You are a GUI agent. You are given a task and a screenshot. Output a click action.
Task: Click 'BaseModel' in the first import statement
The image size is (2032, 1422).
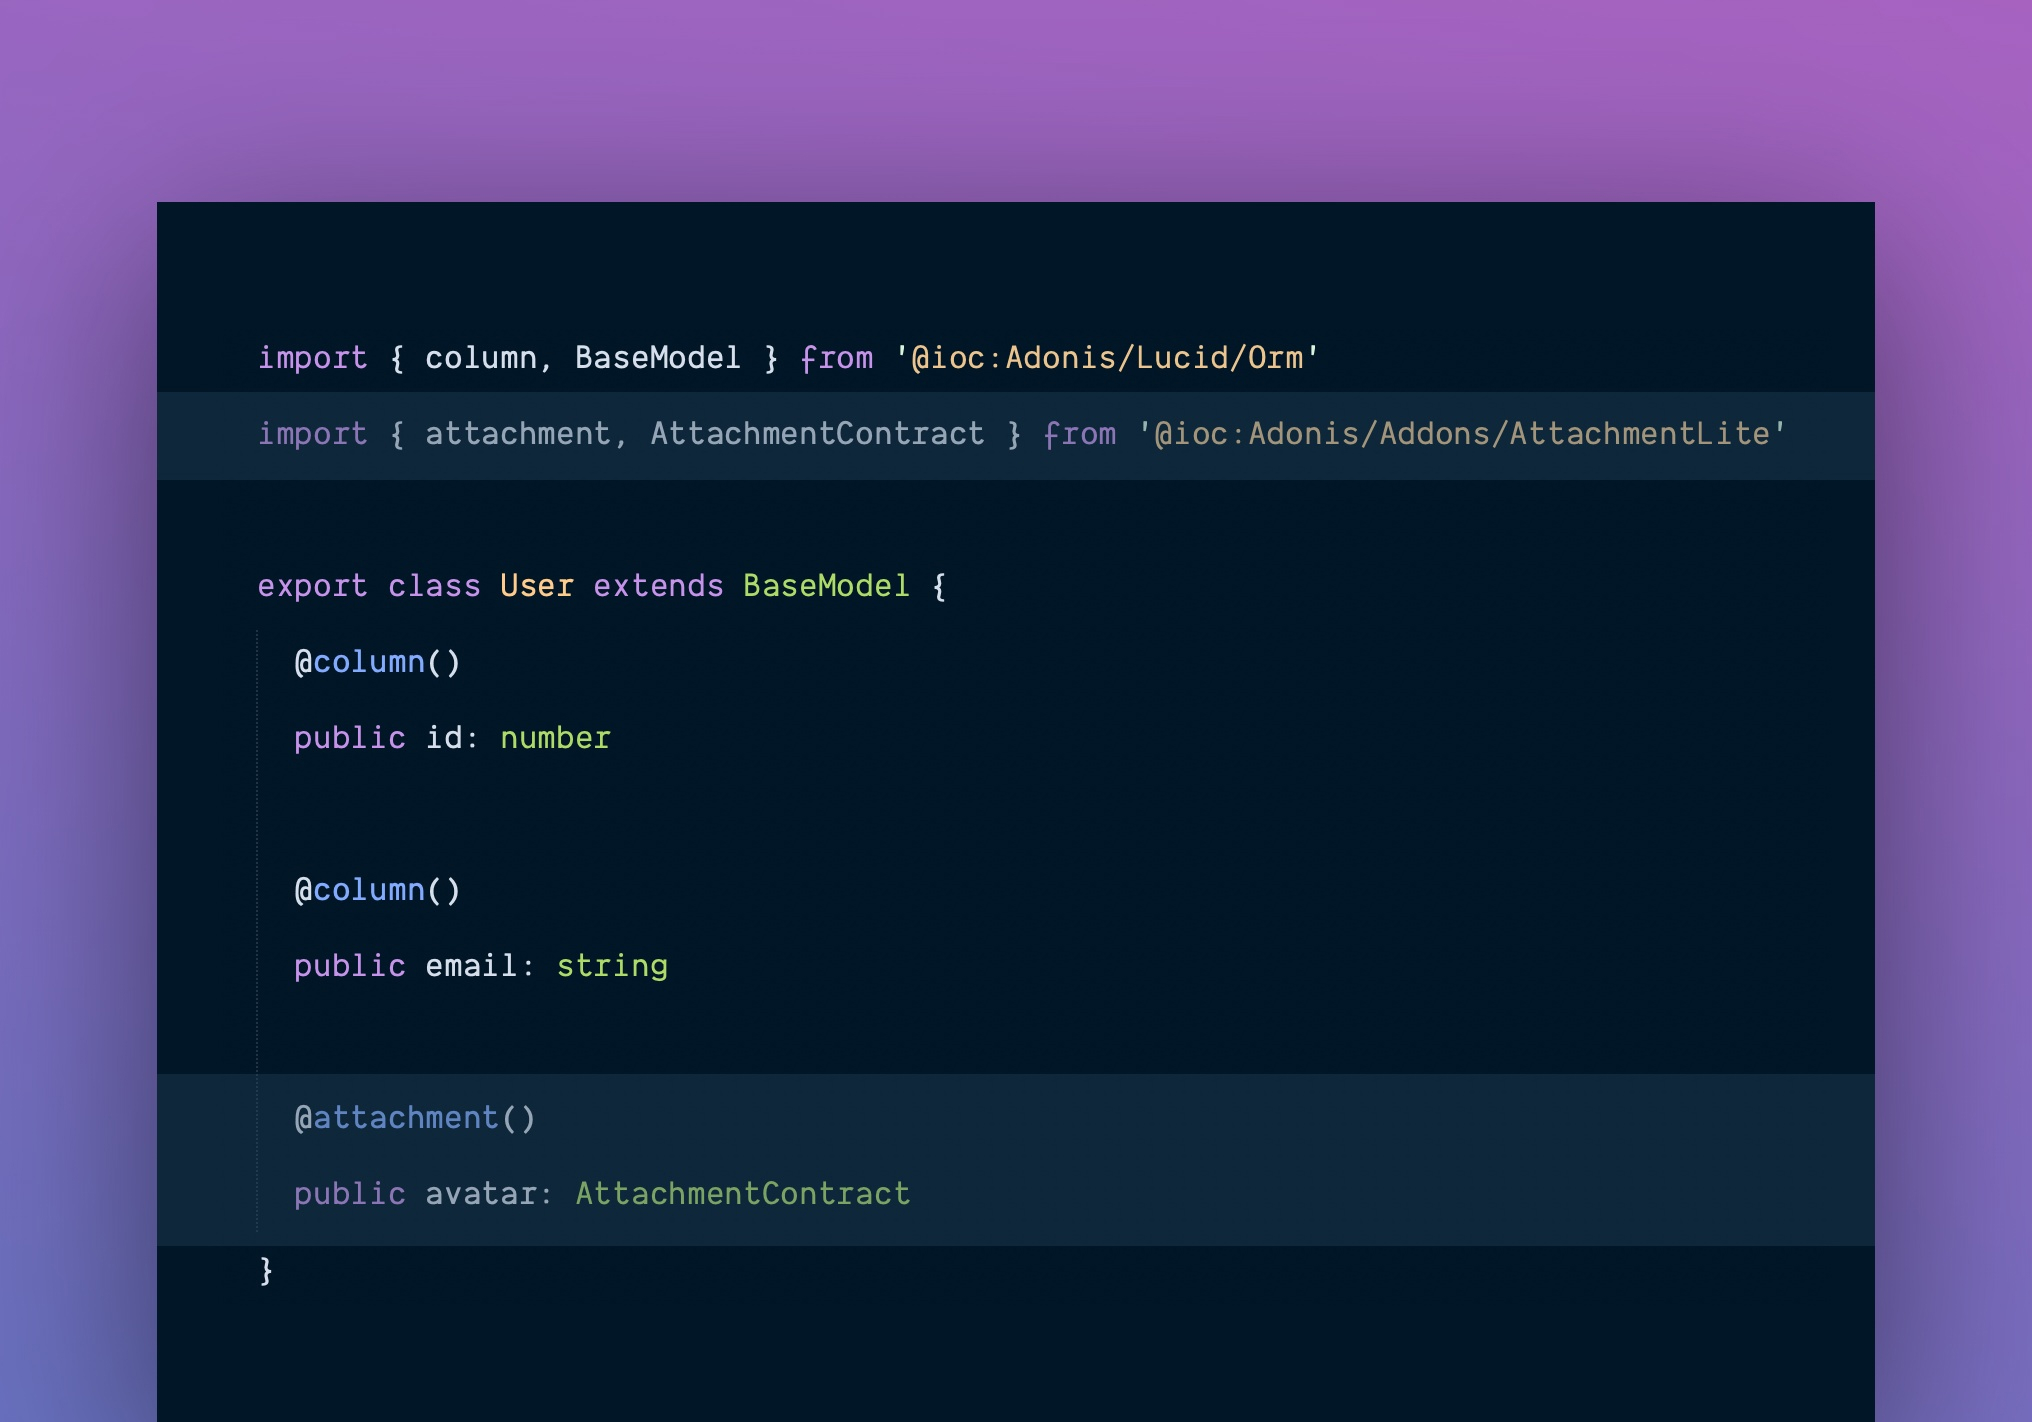coord(657,358)
